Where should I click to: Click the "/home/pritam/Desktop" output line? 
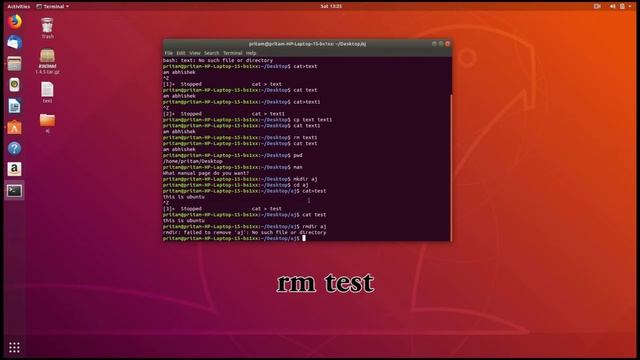pyautogui.click(x=193, y=161)
